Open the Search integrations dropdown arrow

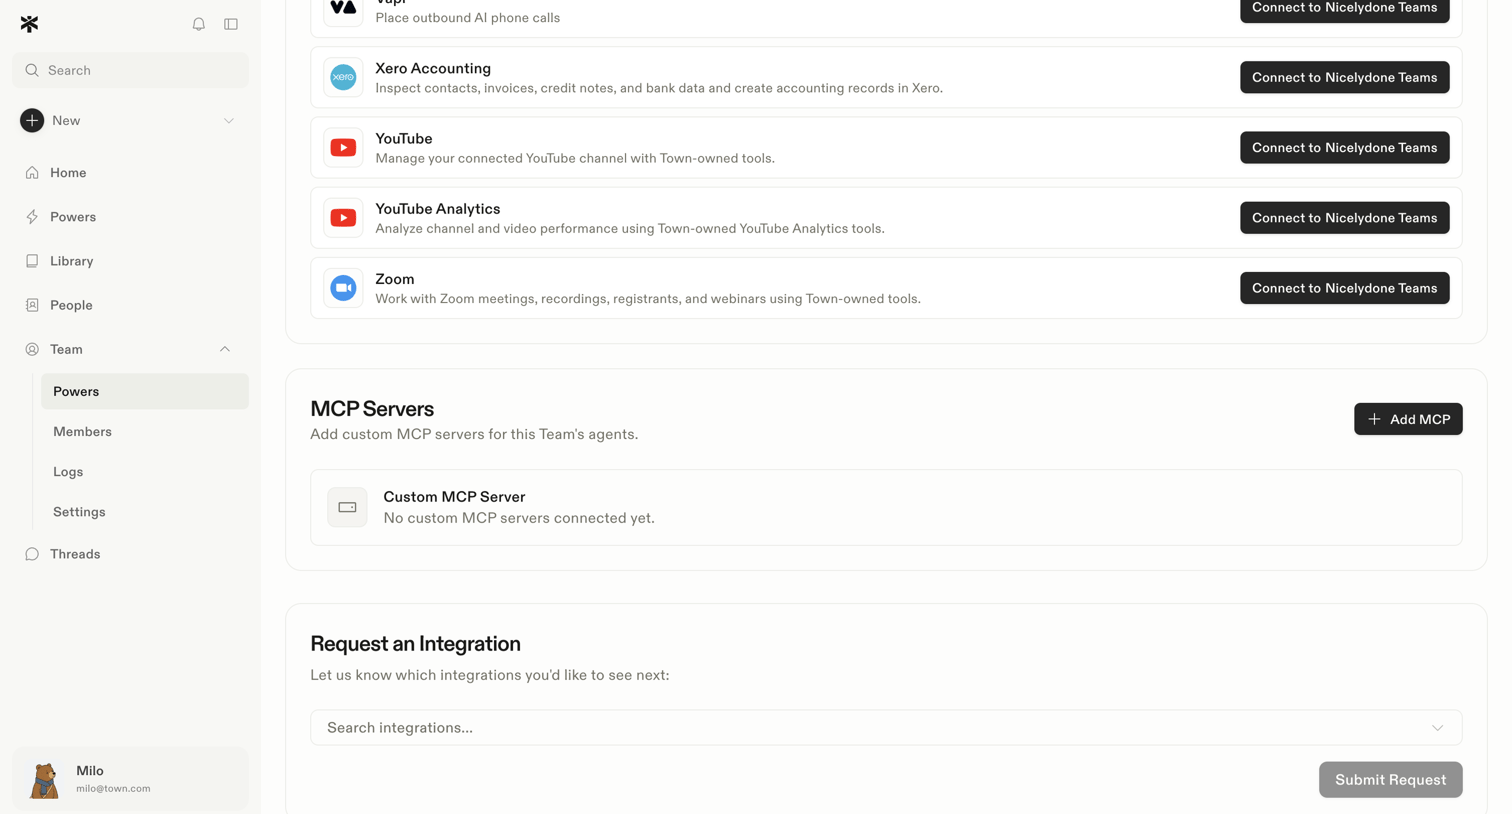coord(1437,728)
